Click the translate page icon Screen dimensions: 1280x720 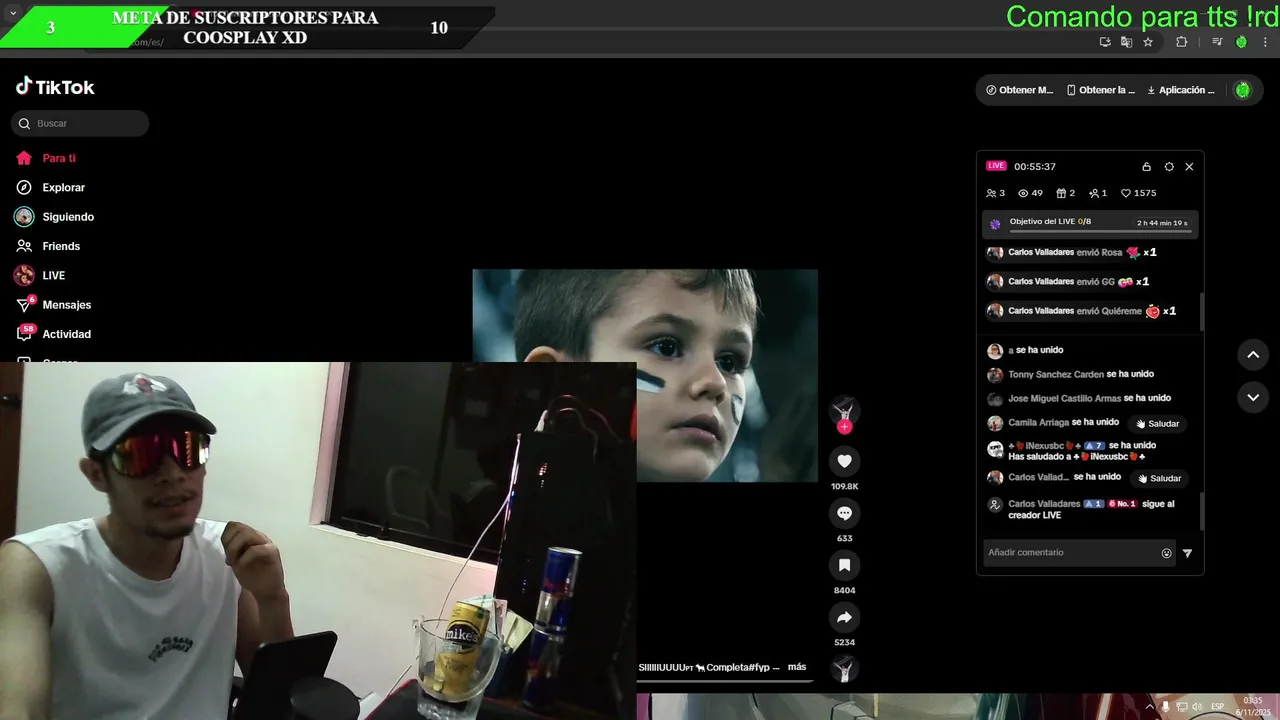tap(1126, 42)
